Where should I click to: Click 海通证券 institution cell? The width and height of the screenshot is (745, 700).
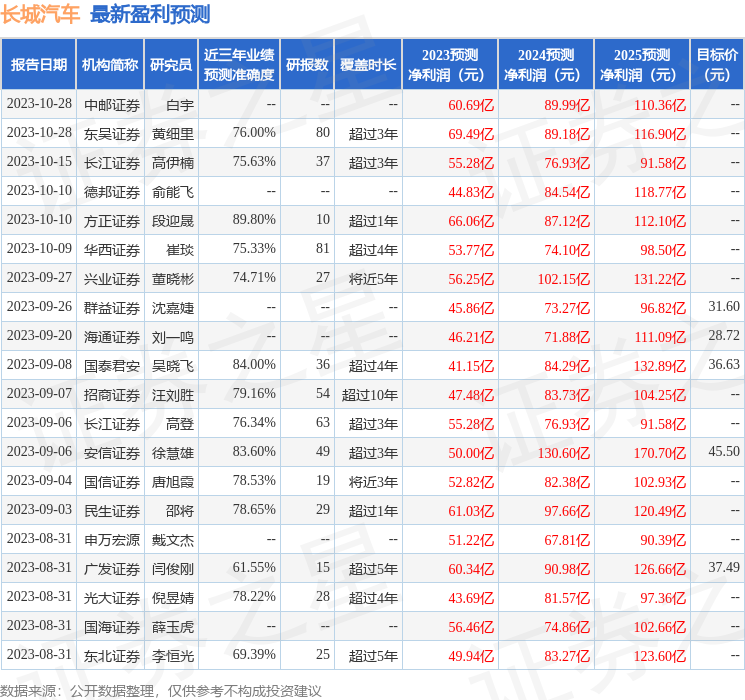(x=112, y=337)
